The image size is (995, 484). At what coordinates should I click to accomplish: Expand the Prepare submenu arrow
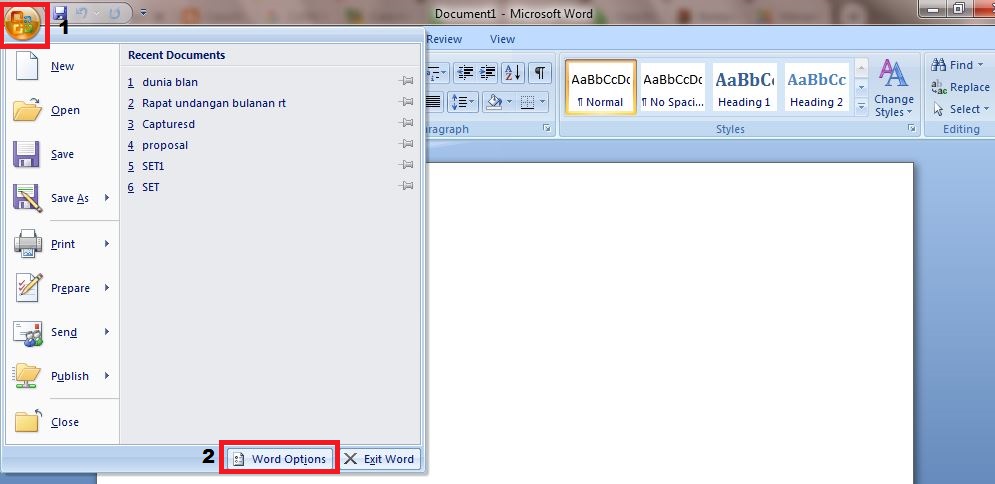(x=107, y=288)
